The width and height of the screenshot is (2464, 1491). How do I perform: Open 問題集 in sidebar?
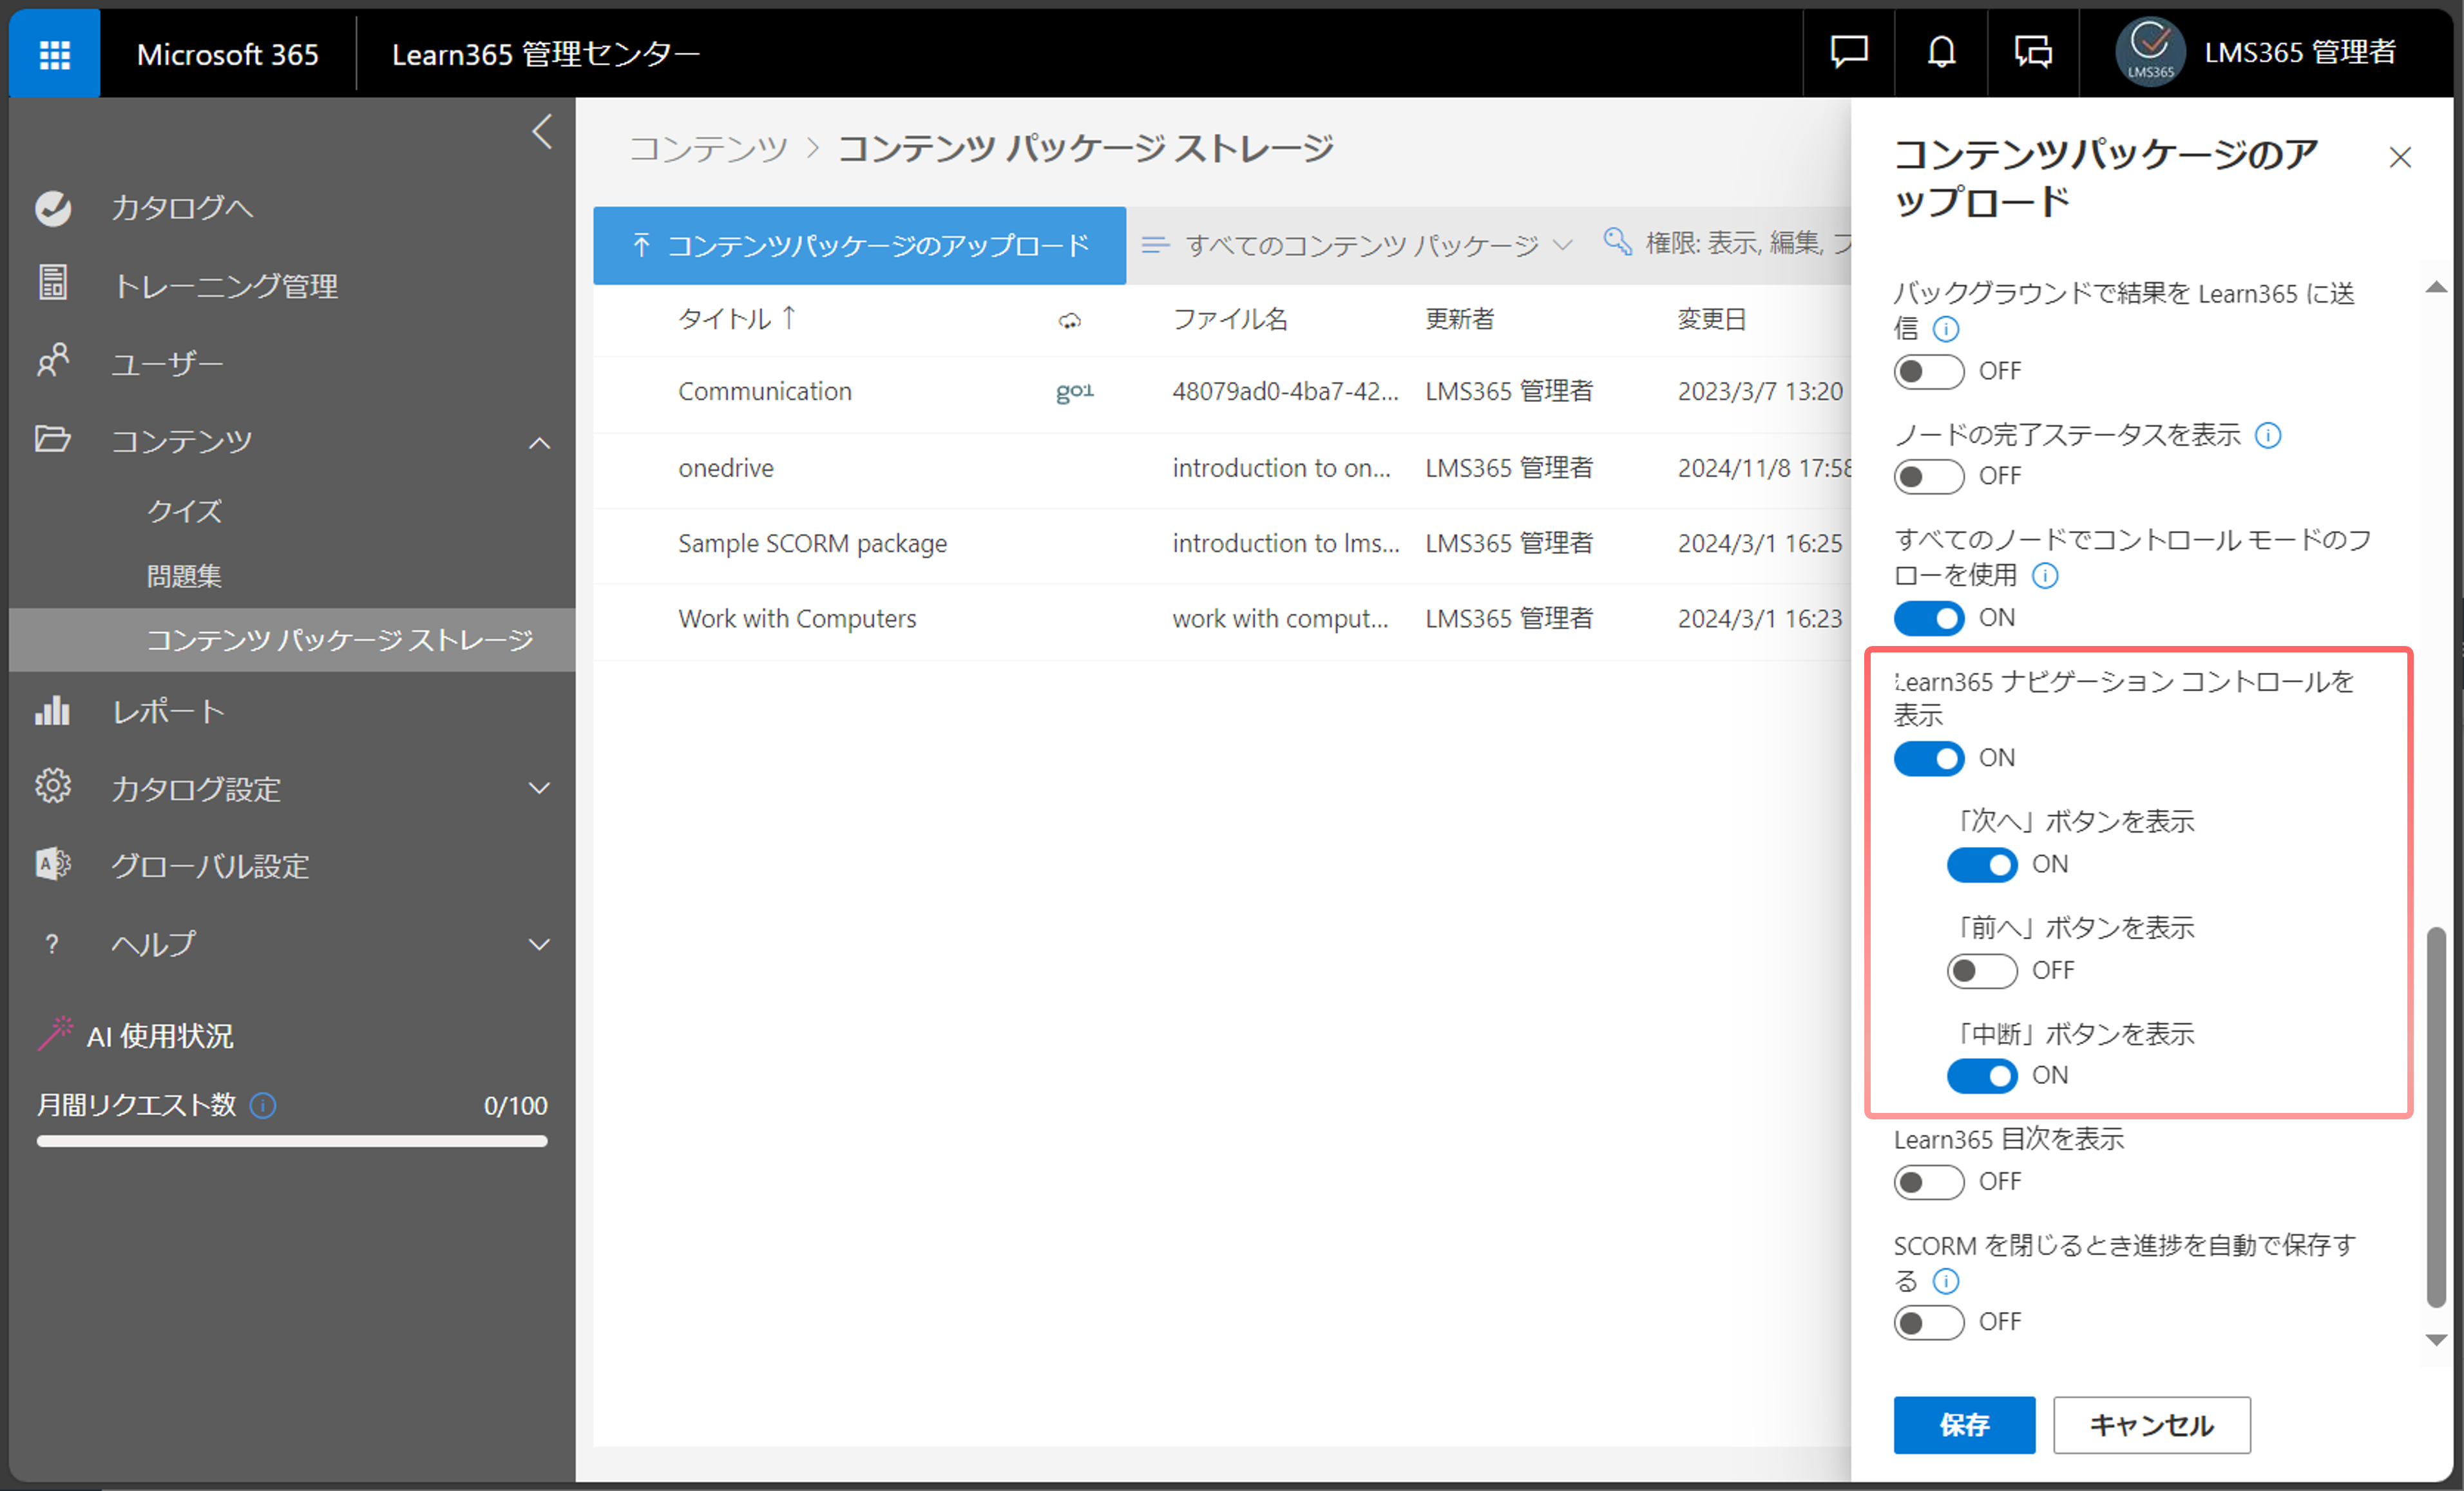(x=184, y=576)
